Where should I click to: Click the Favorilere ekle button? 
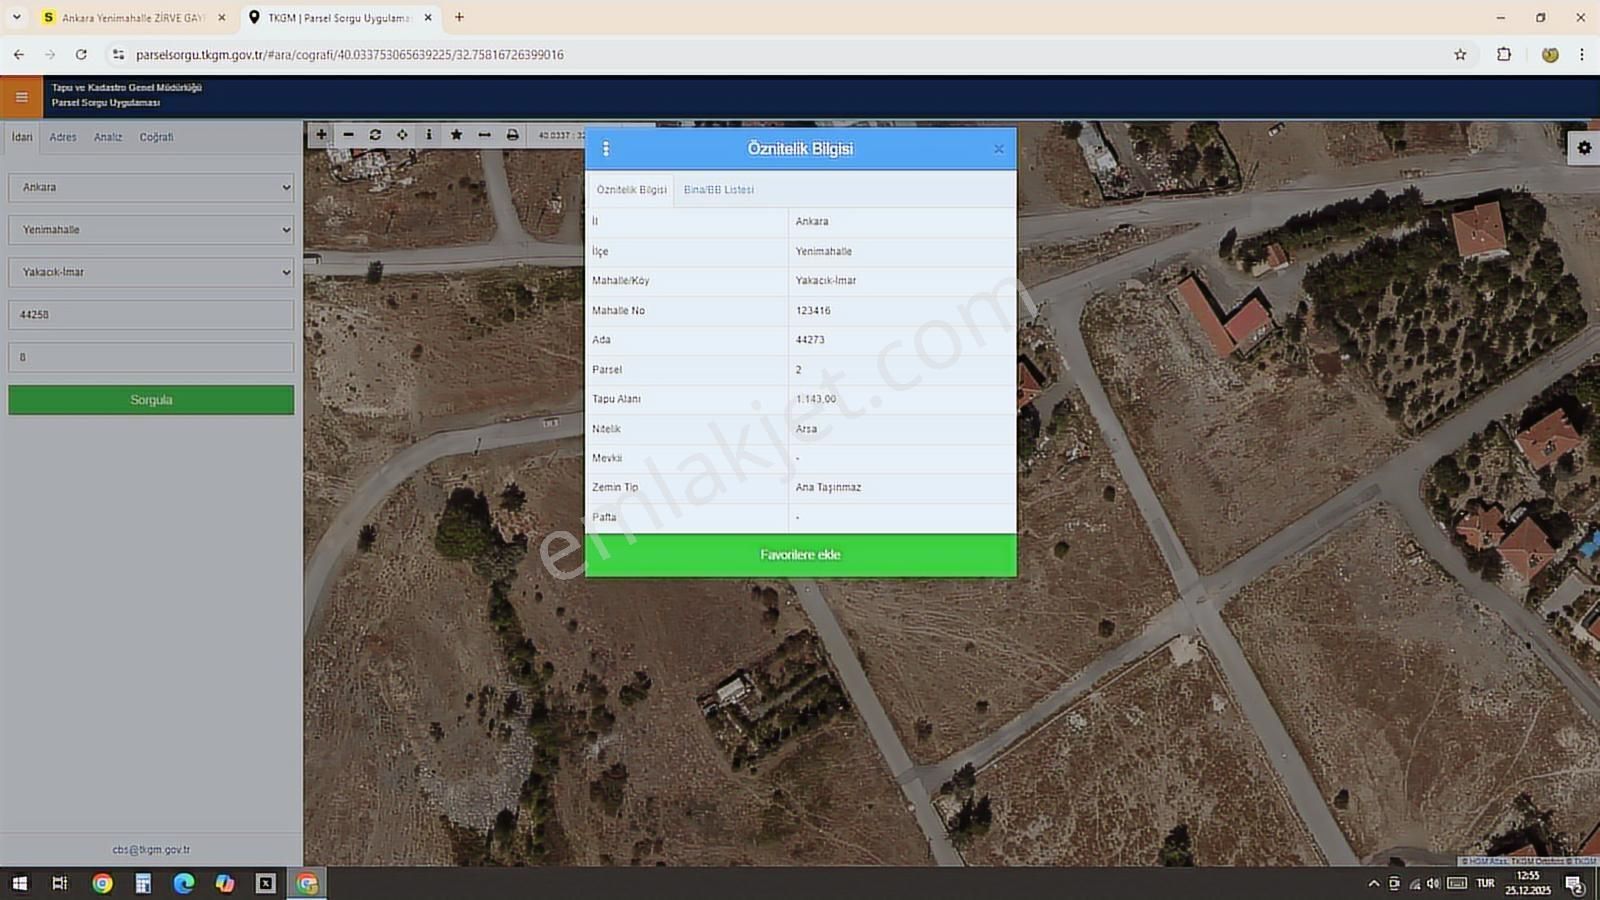(800, 555)
